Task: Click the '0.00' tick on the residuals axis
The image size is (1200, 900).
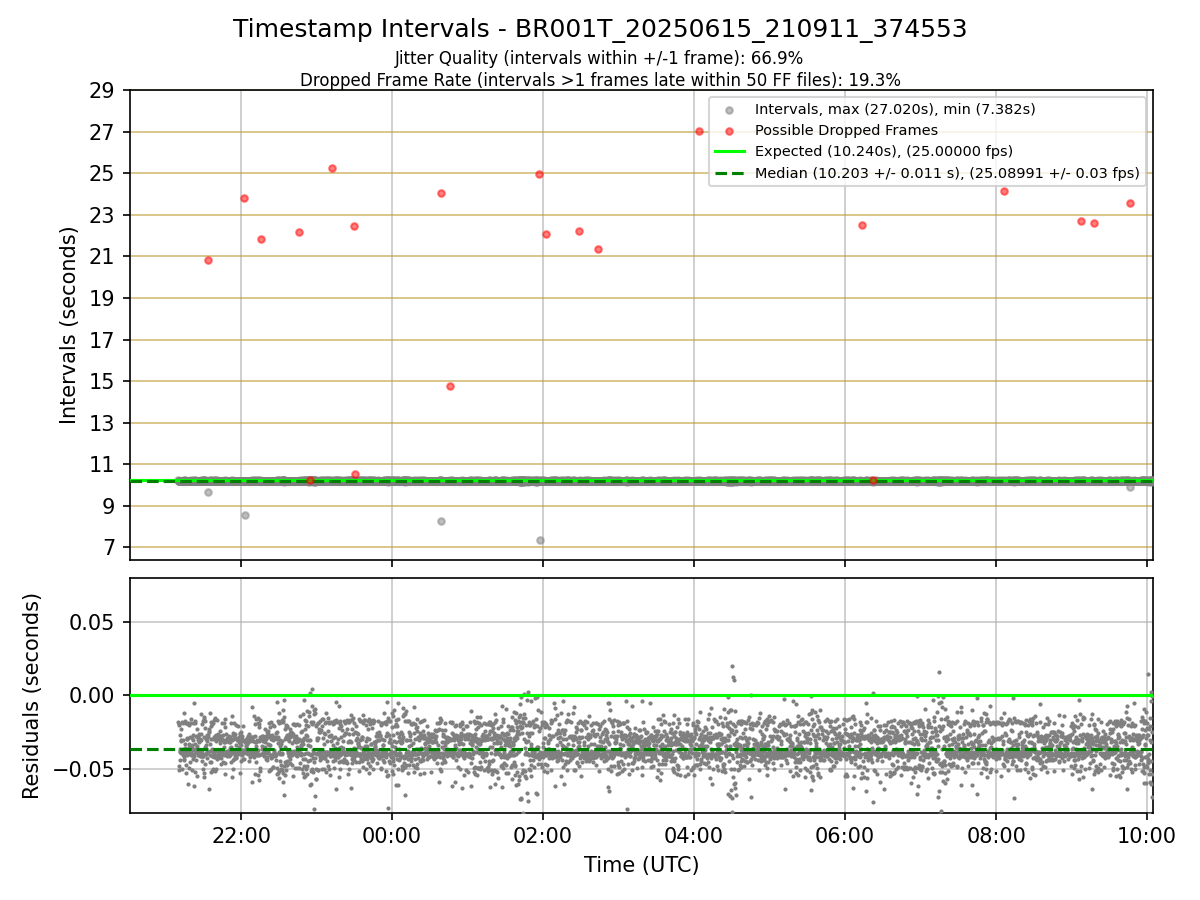Action: 94,695
